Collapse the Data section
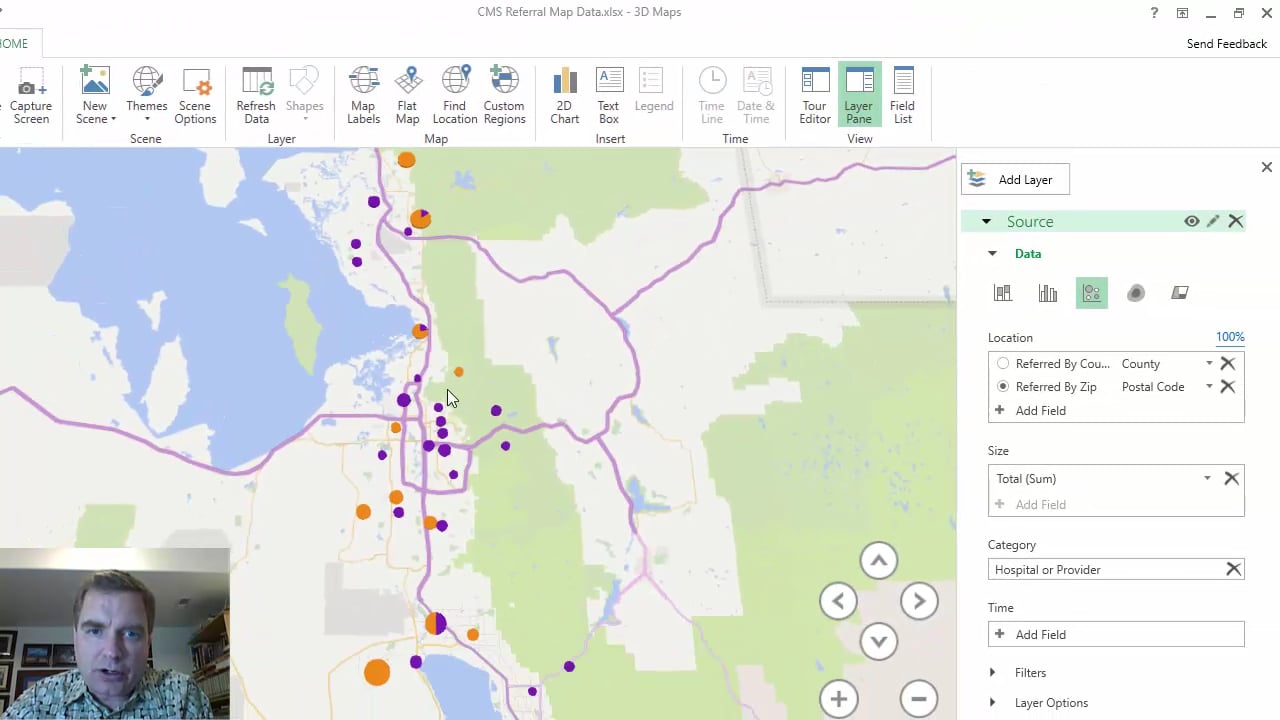 (992, 254)
